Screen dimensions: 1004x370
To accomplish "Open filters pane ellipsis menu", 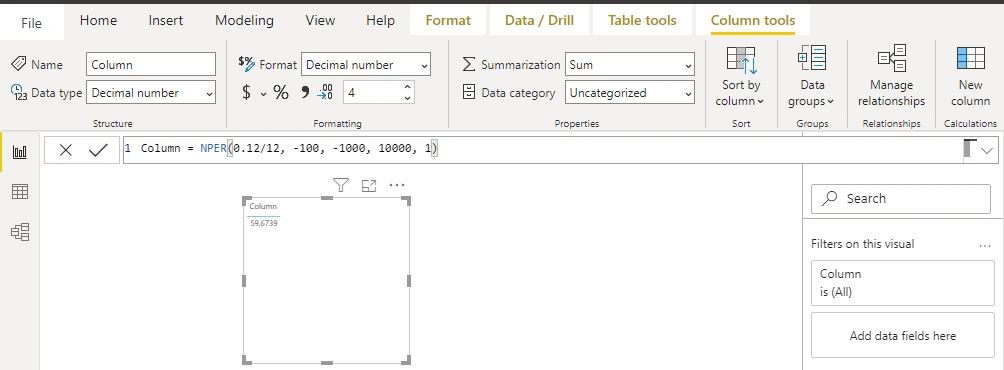I will tap(985, 245).
